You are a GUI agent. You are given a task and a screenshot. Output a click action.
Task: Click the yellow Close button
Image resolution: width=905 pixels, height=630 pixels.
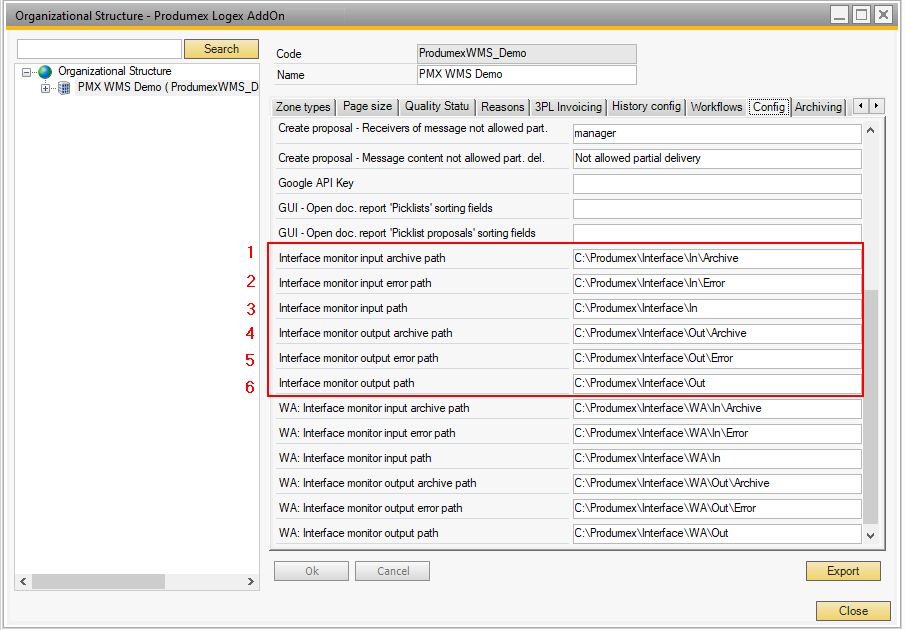point(853,611)
